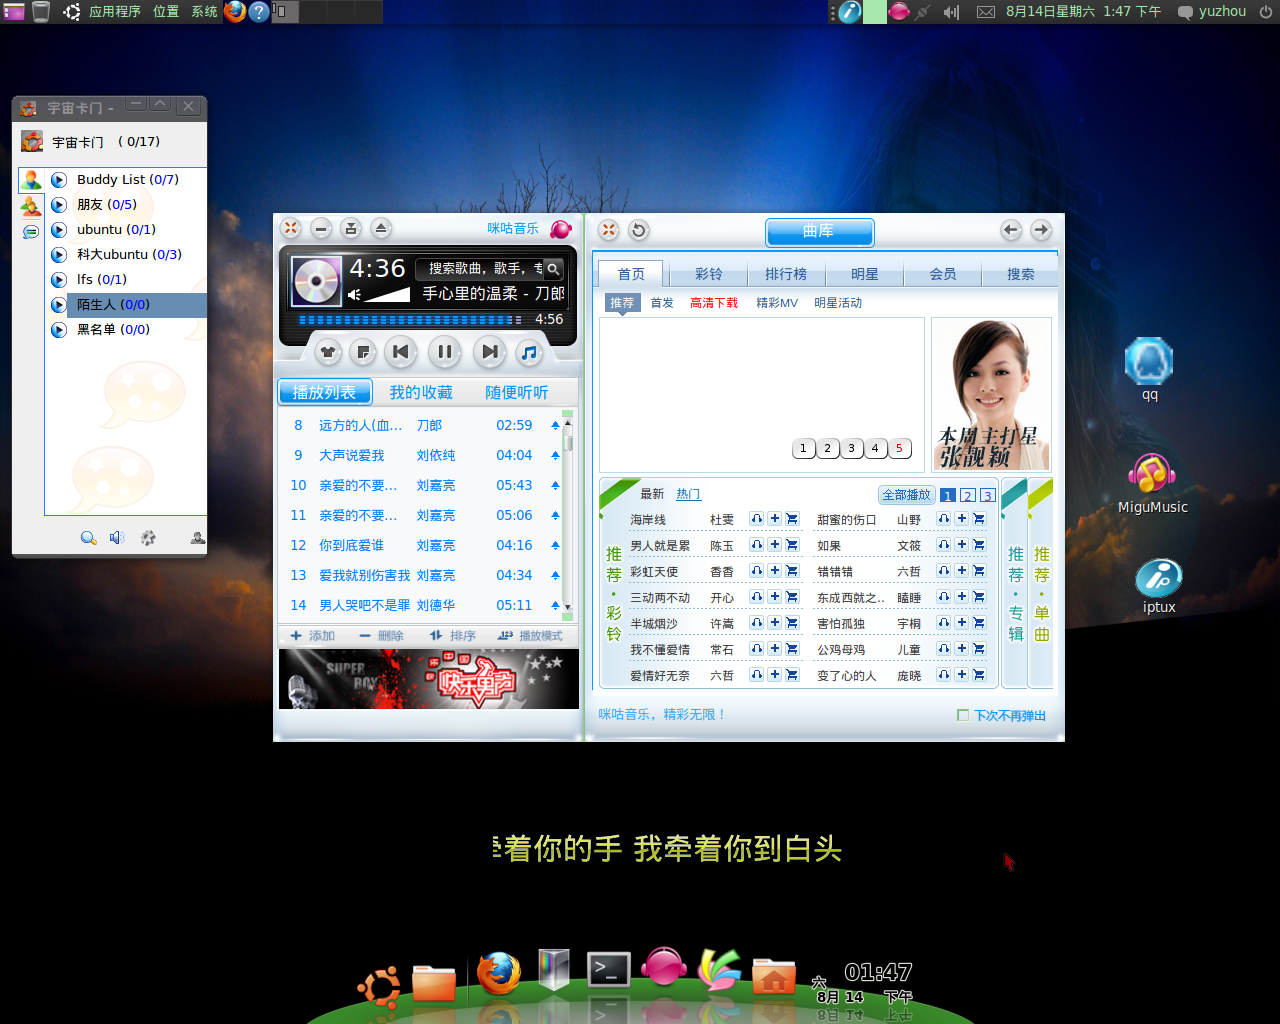Open the 搜索 tab in the library
The height and width of the screenshot is (1024, 1280).
pyautogui.click(x=1021, y=274)
